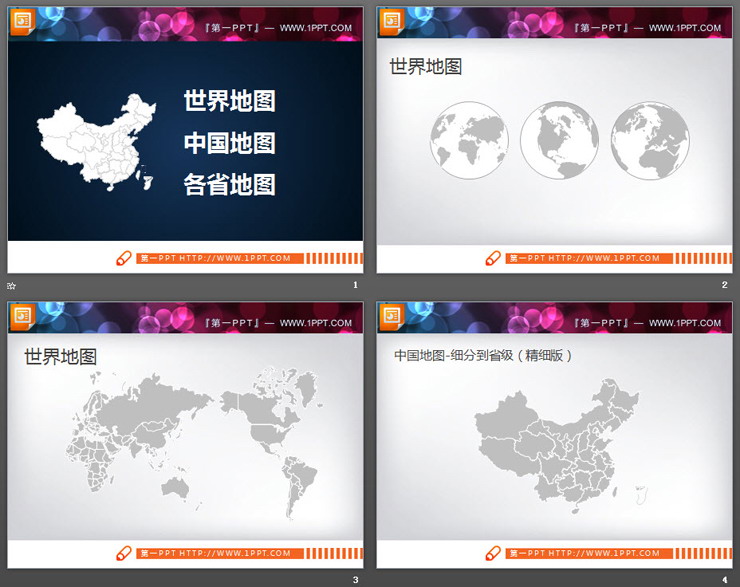This screenshot has width=740, height=587.
Task: Click slide number 3 label
Action: click(355, 579)
